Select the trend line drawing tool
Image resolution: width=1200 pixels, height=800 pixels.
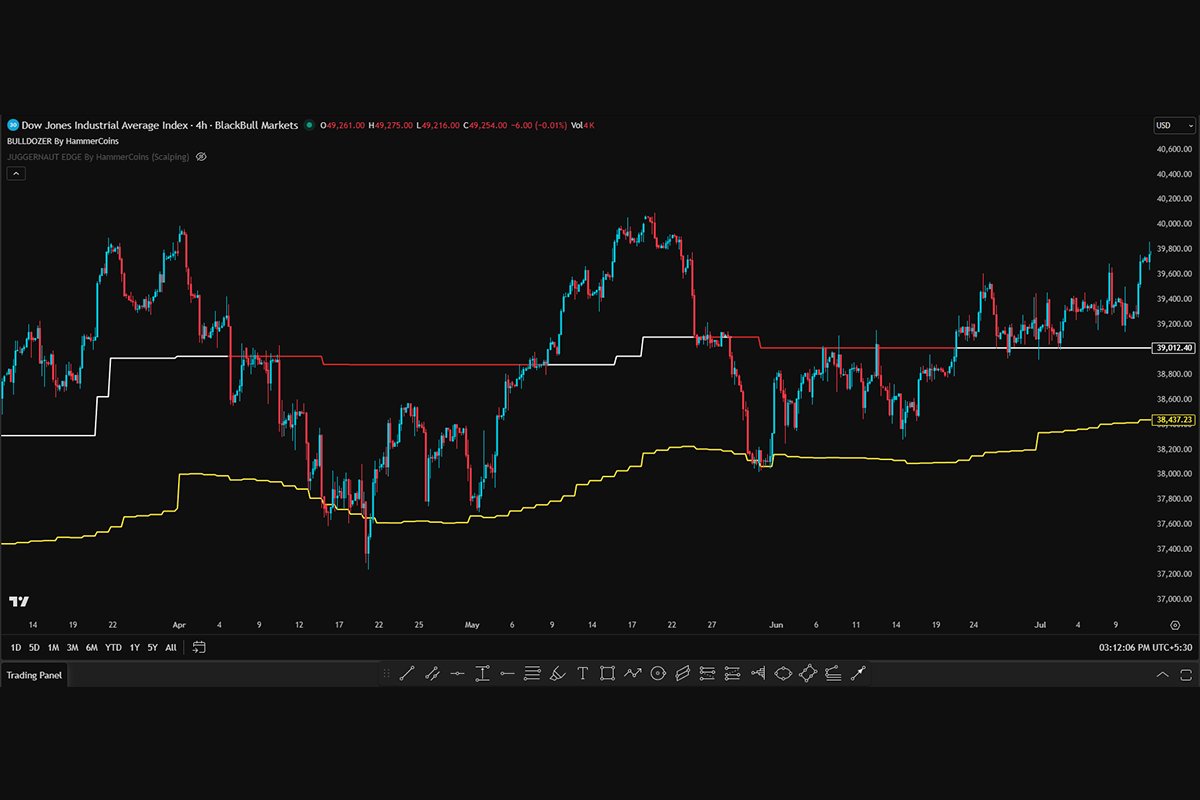[407, 674]
